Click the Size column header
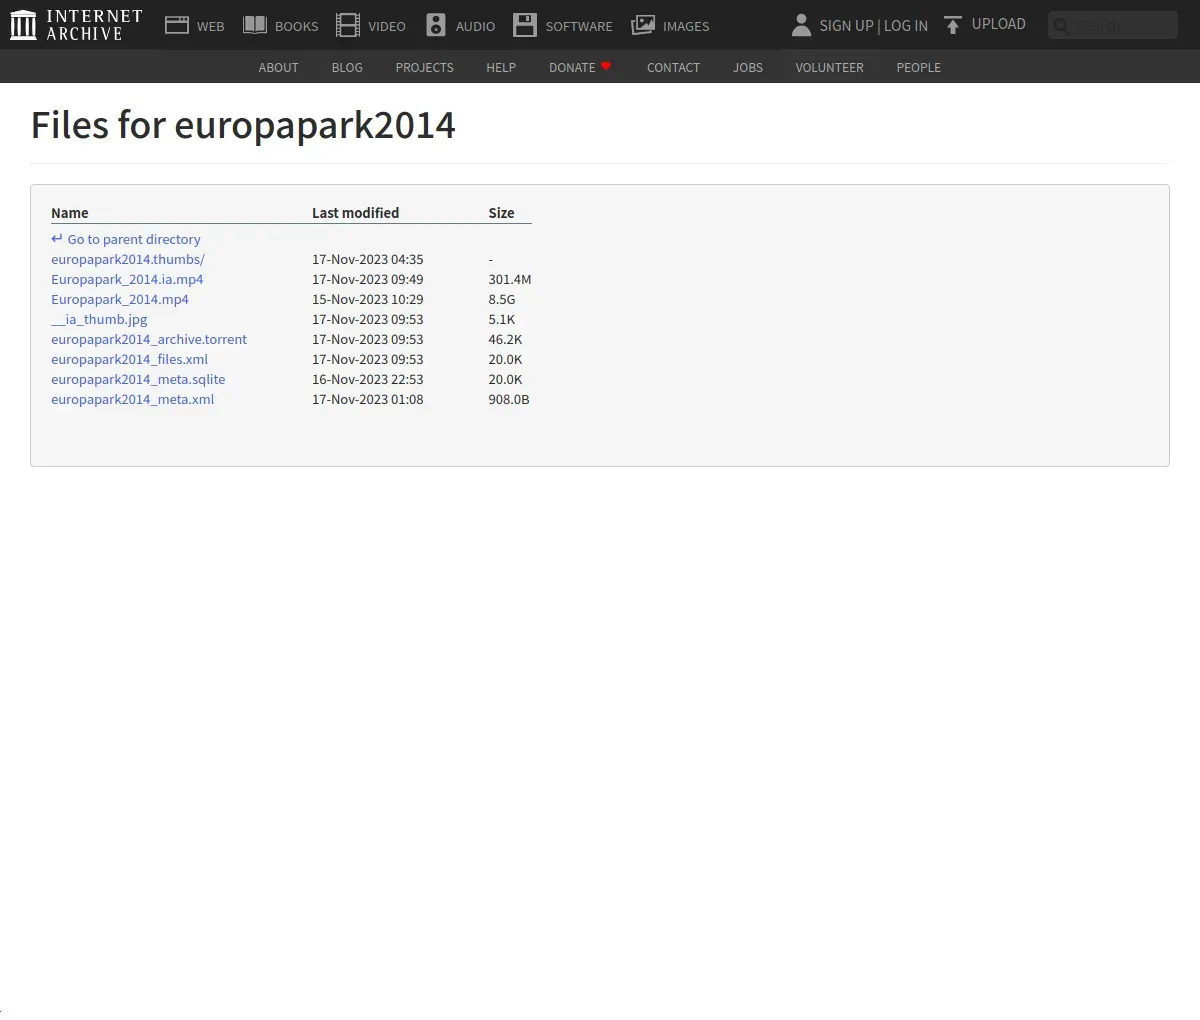The image size is (1200, 1020). [501, 213]
